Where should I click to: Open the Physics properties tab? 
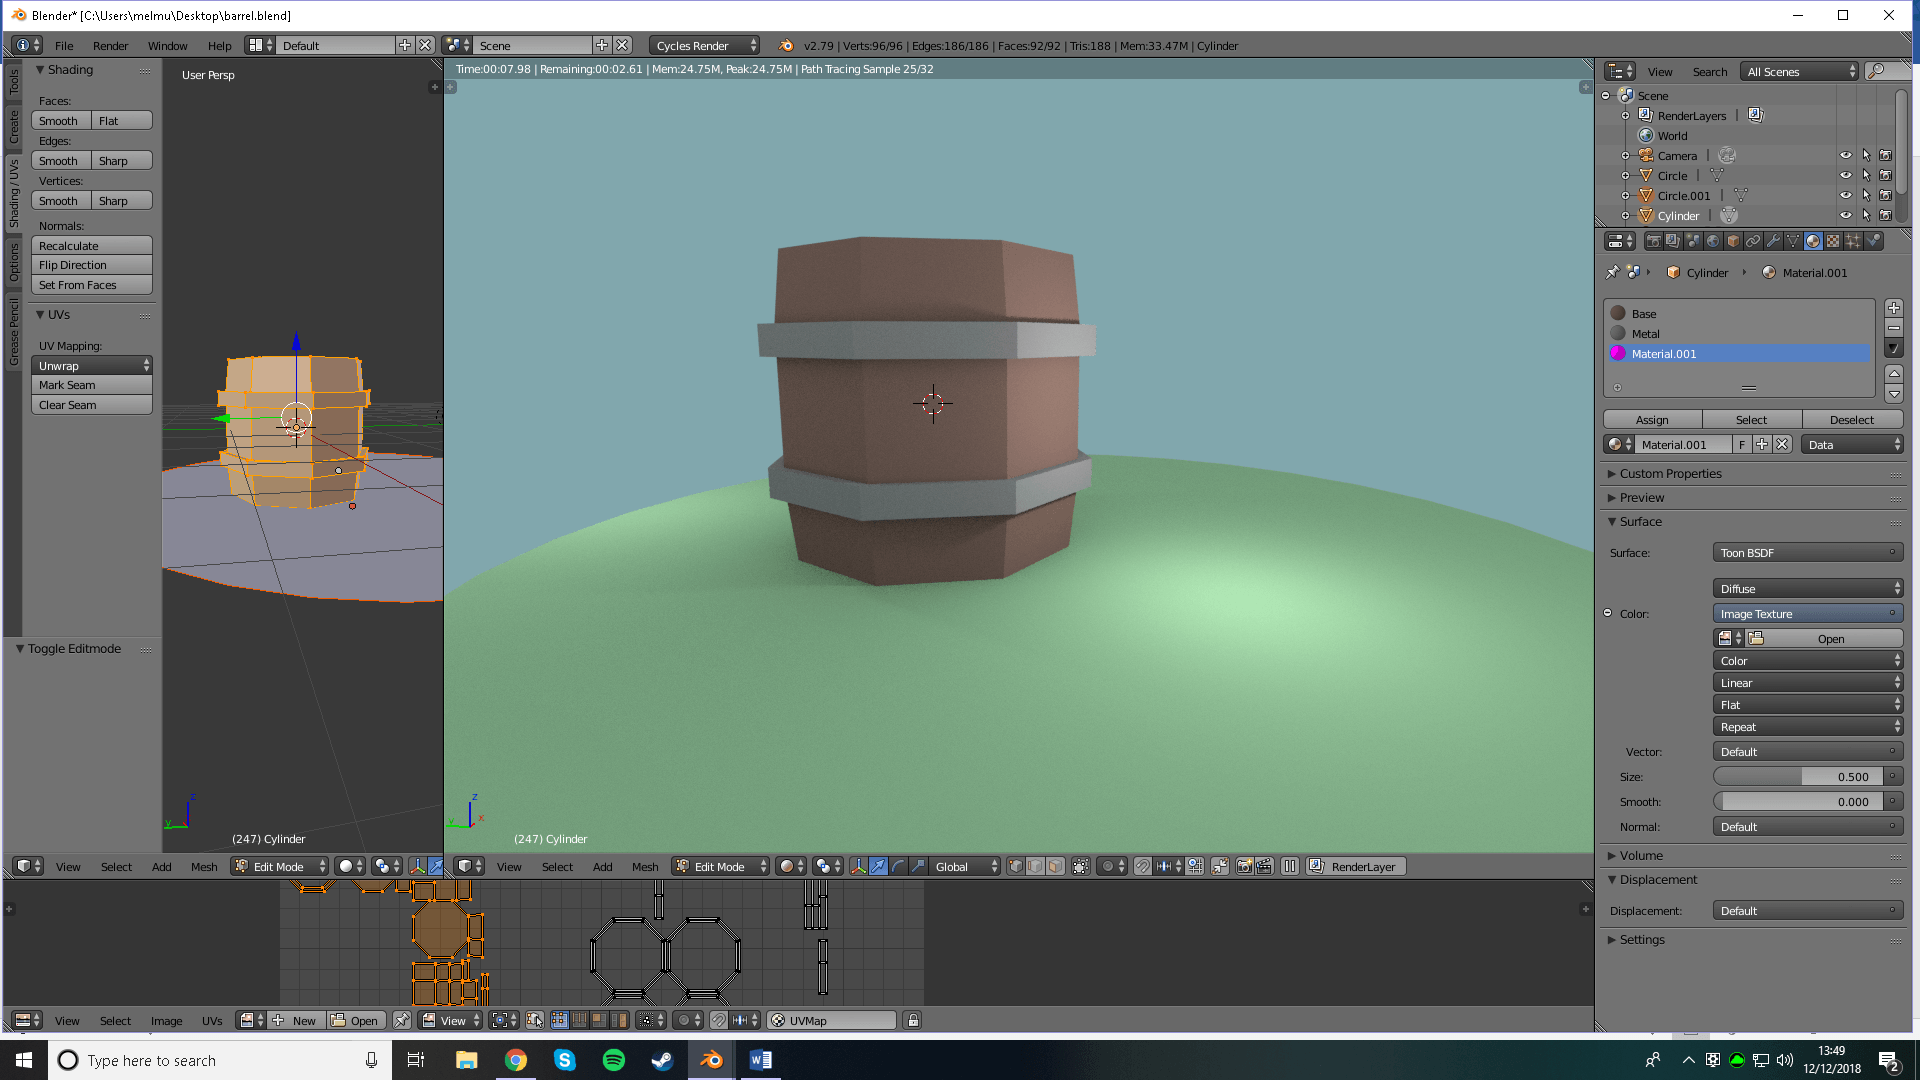tap(1874, 241)
